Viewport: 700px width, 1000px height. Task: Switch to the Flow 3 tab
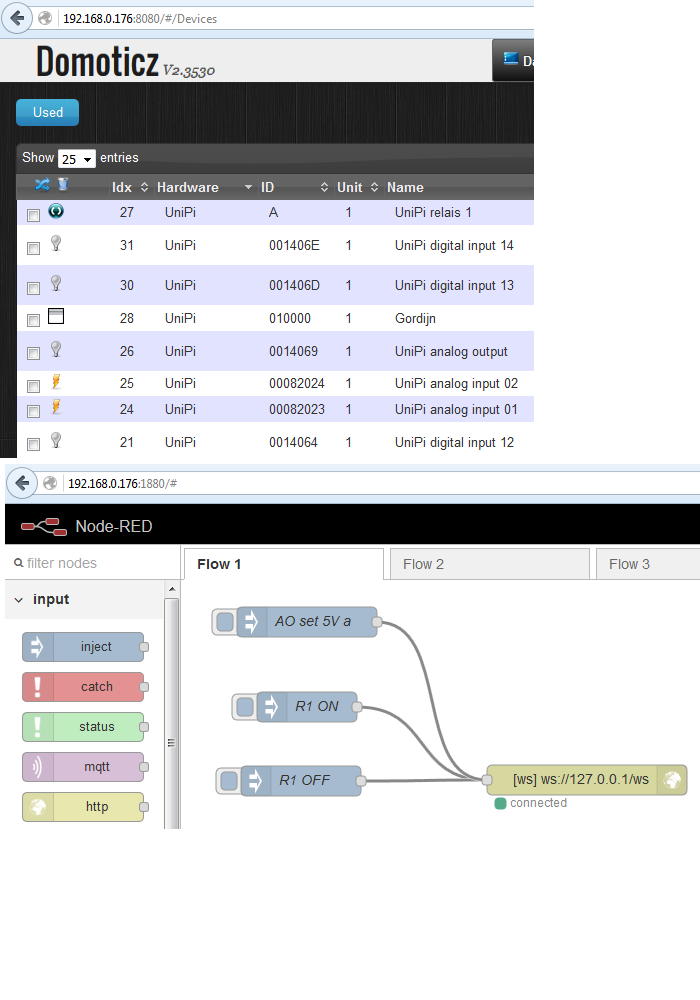(648, 564)
